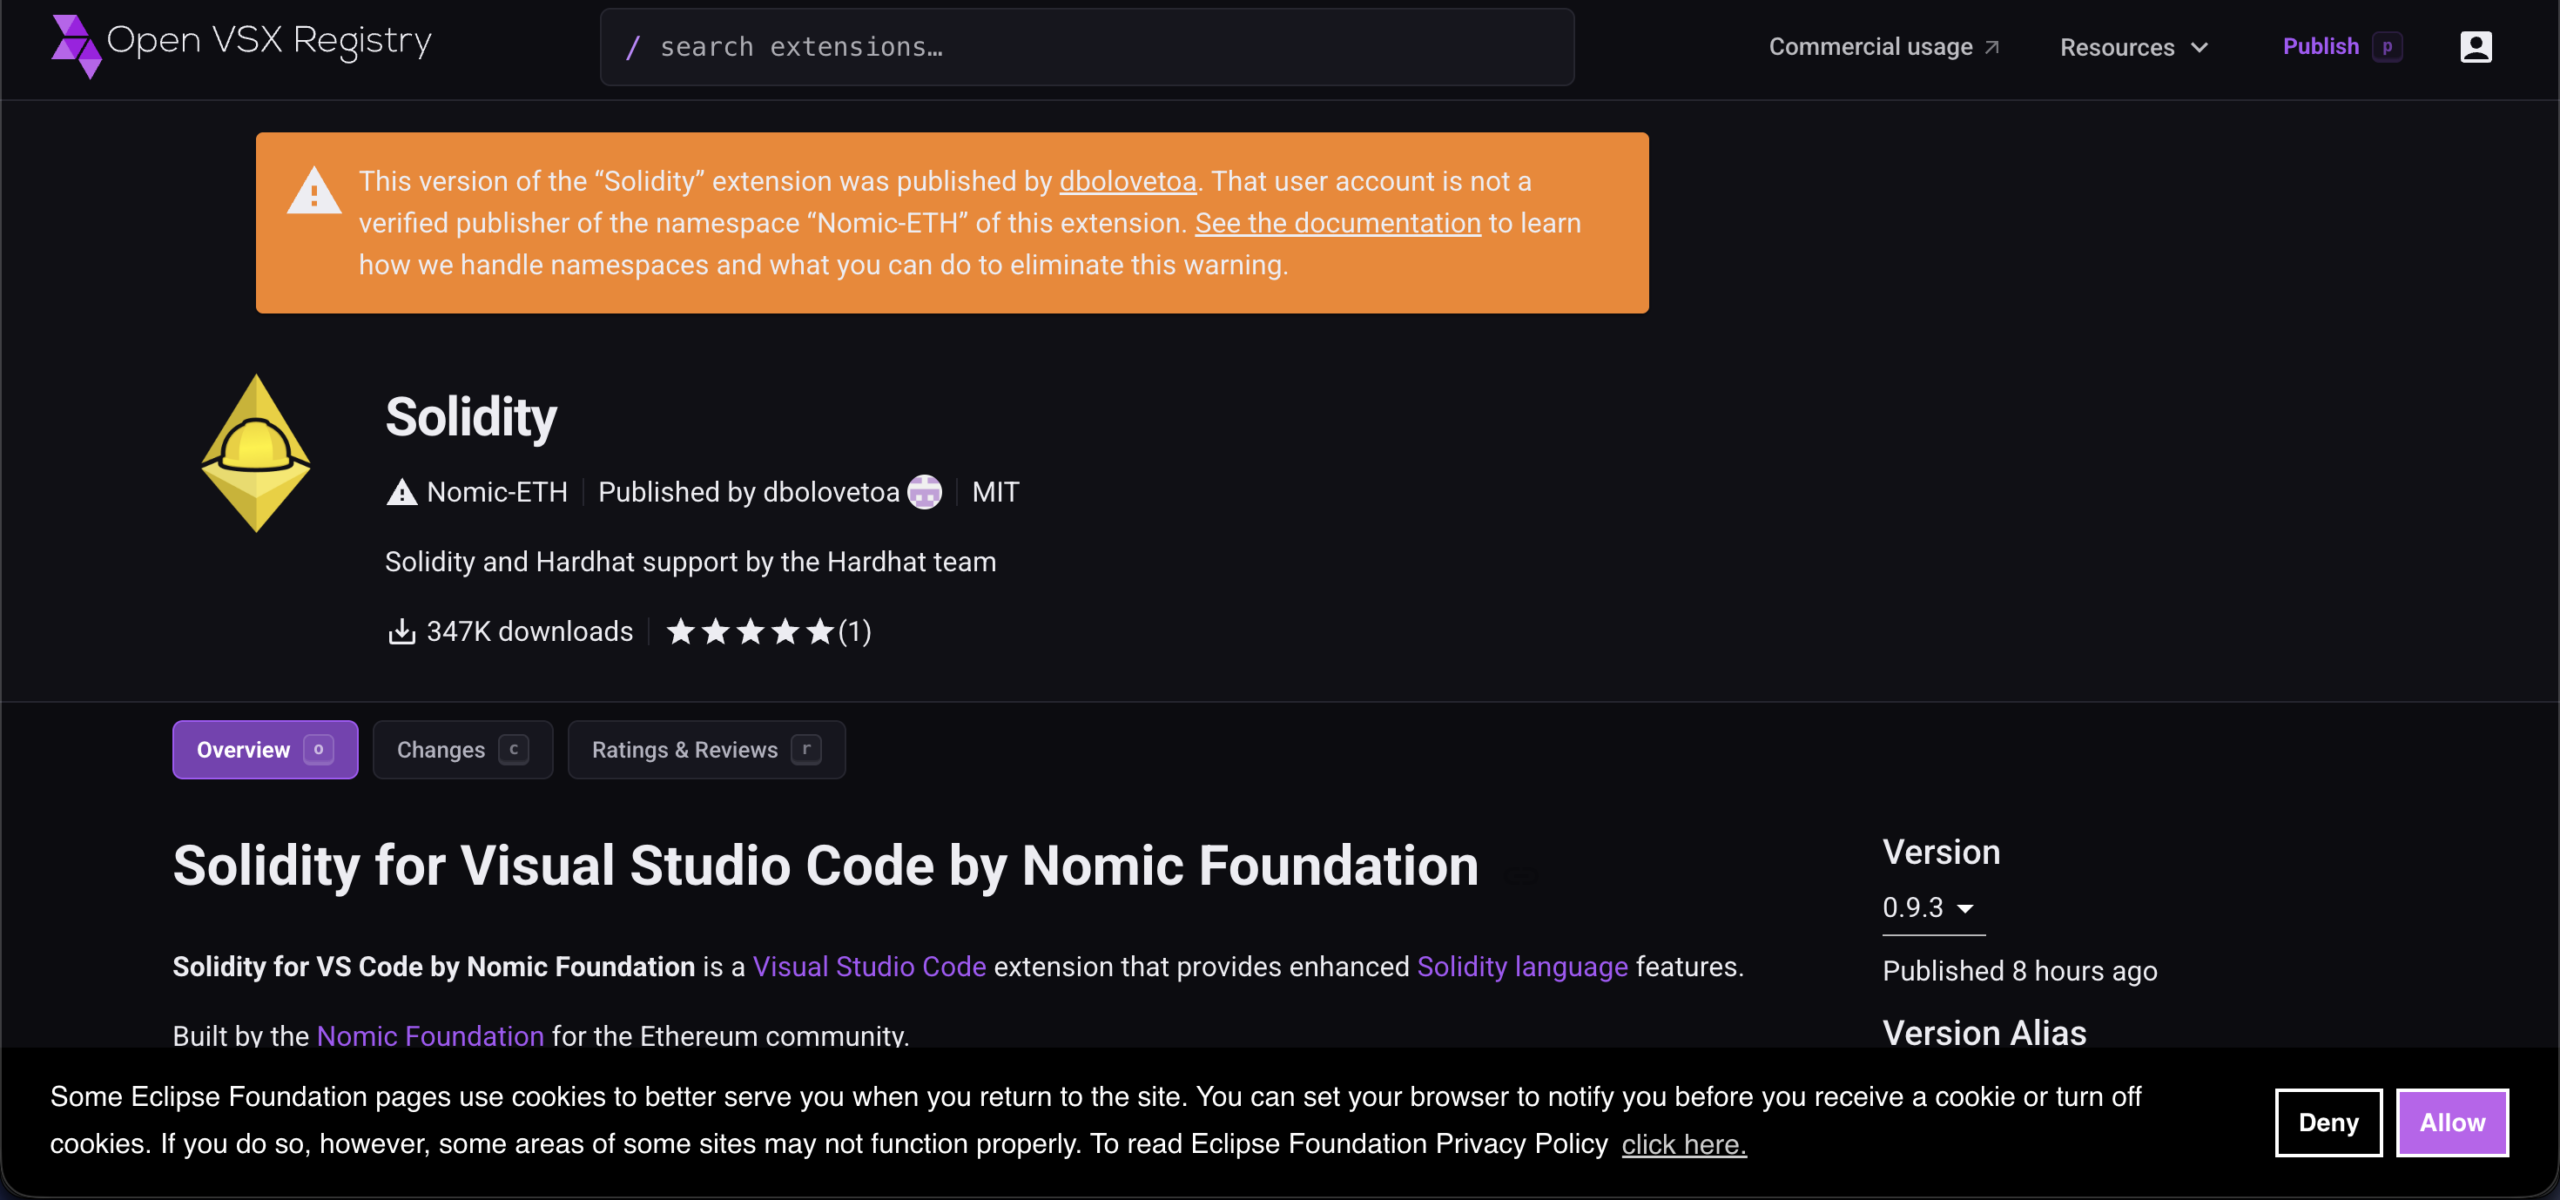
Task: Focus the search extensions field
Action: click(1087, 47)
